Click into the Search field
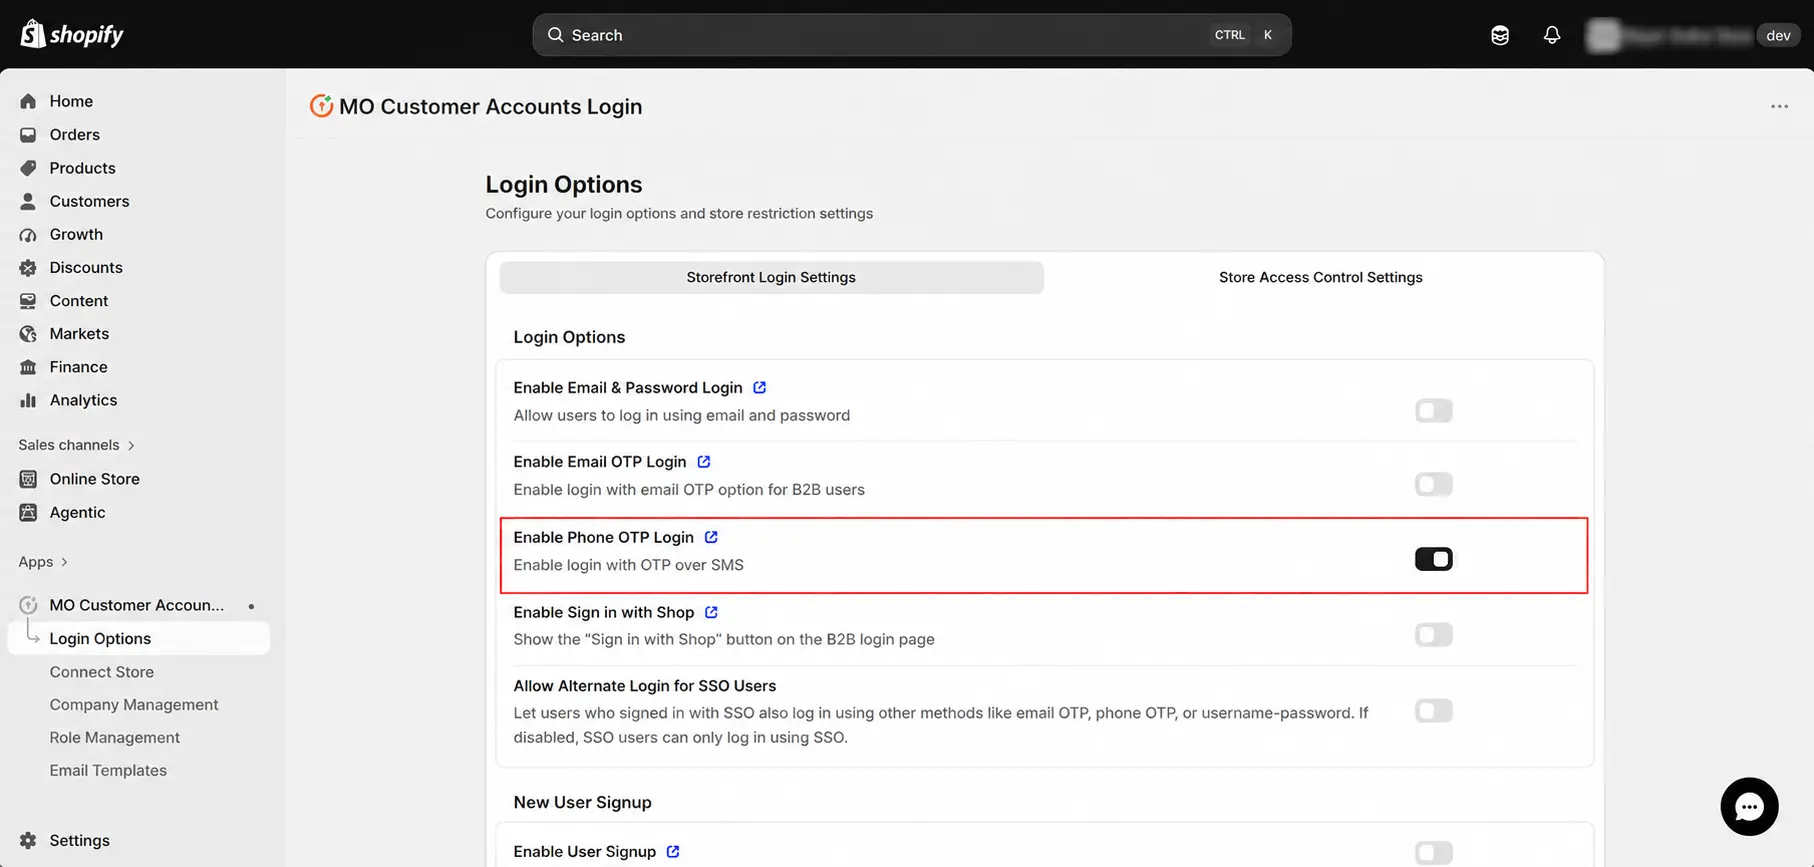The width and height of the screenshot is (1814, 867). point(912,35)
